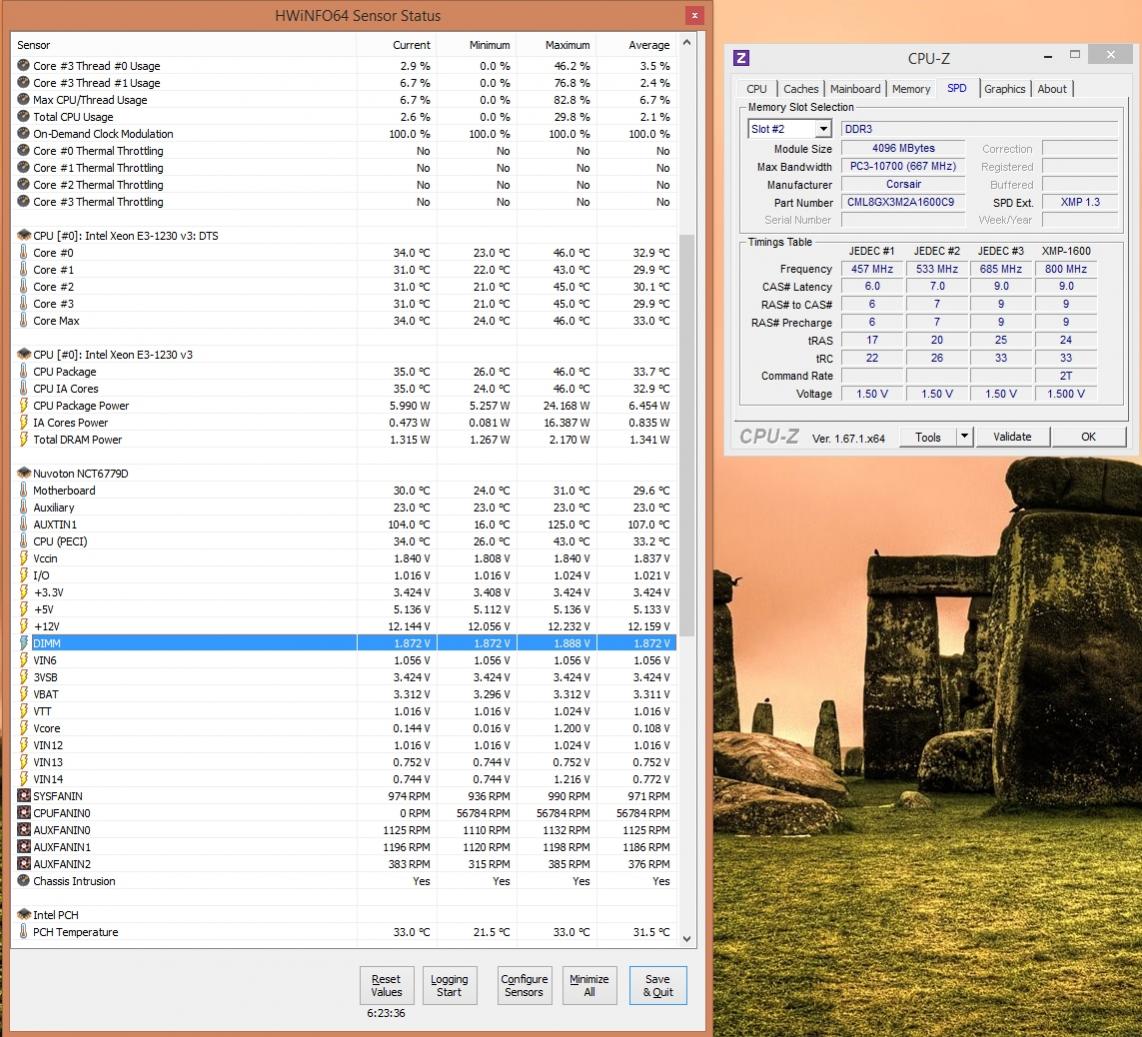Select the CPU (PECI) sensor row
Screen dimensions: 1142x1037
344,541
